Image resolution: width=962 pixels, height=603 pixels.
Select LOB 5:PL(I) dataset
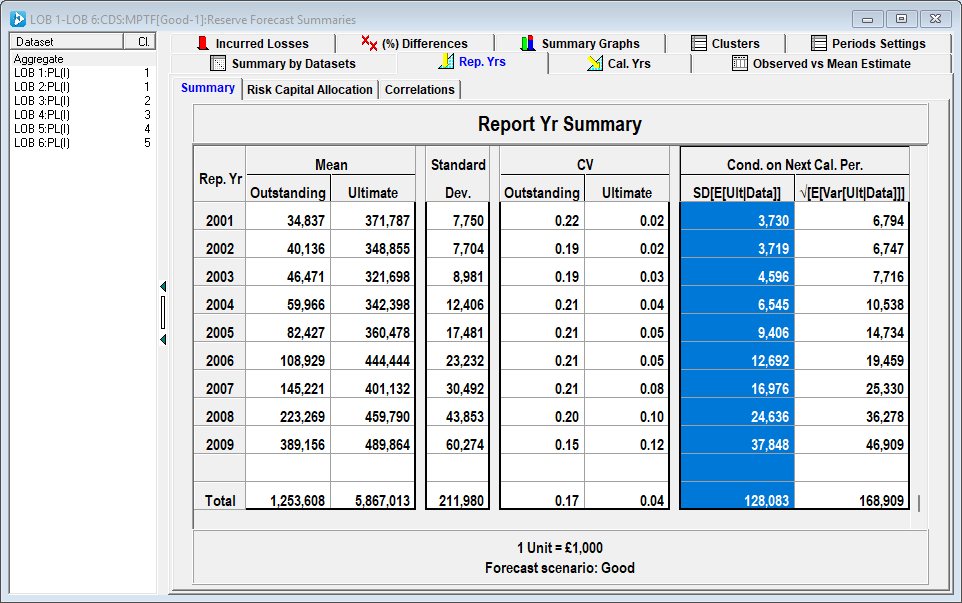point(82,129)
